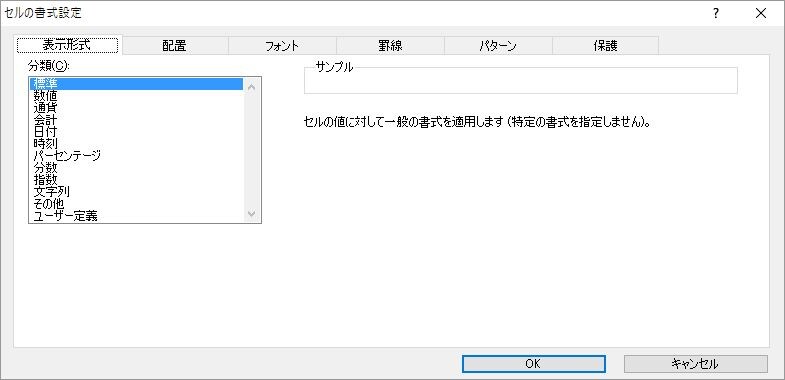Open the フォント tab
The image size is (785, 380).
pyautogui.click(x=282, y=46)
